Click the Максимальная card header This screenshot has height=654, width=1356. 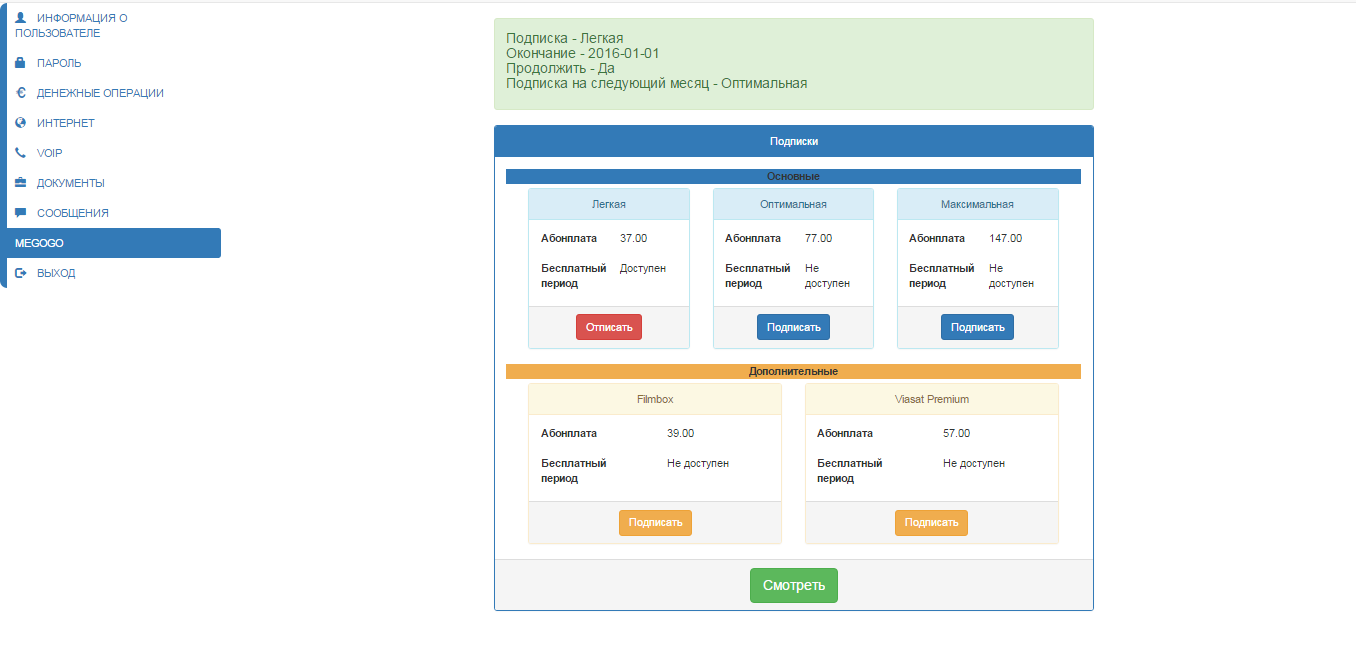click(x=977, y=204)
